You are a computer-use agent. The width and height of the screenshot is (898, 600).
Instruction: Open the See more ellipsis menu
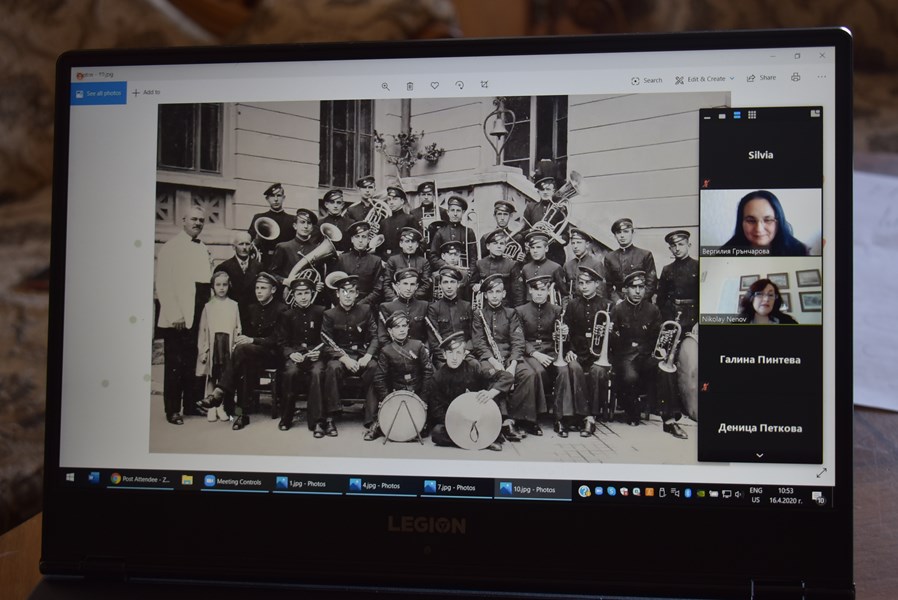821,77
